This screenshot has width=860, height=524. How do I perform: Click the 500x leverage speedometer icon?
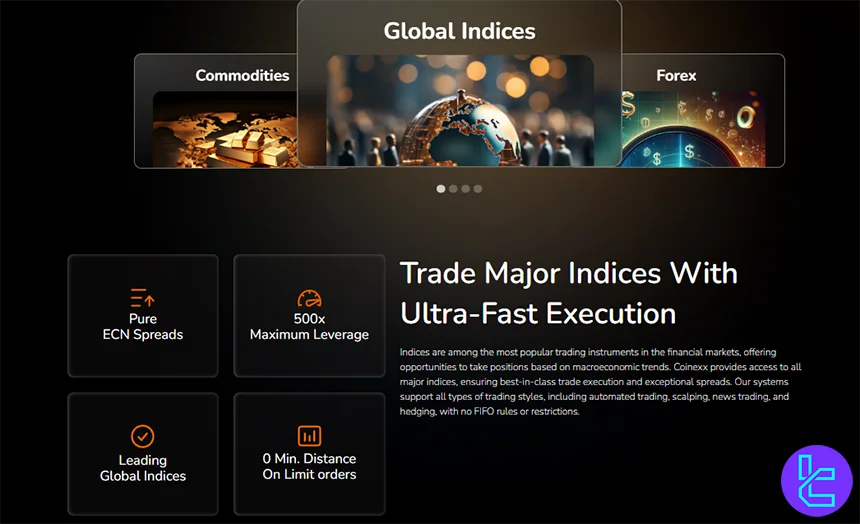(x=309, y=298)
